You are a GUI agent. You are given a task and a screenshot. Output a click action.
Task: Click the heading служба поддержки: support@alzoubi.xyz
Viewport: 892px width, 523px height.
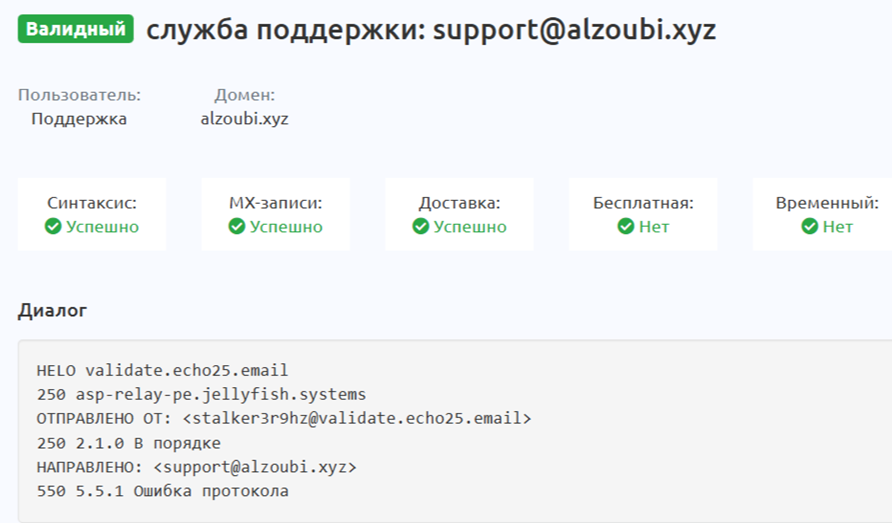click(x=431, y=30)
